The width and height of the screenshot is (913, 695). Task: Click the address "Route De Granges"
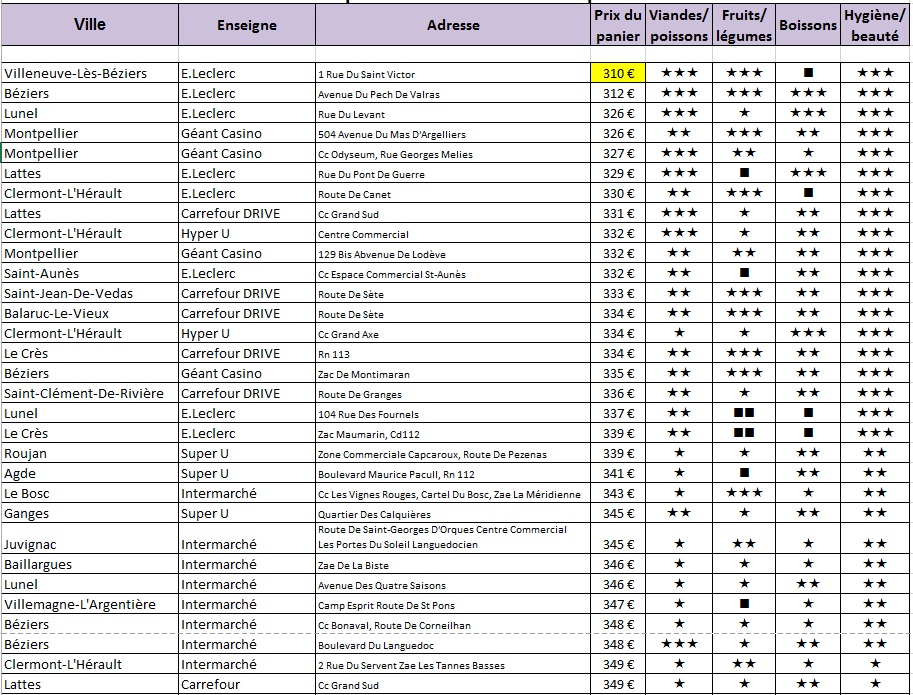pyautogui.click(x=360, y=395)
